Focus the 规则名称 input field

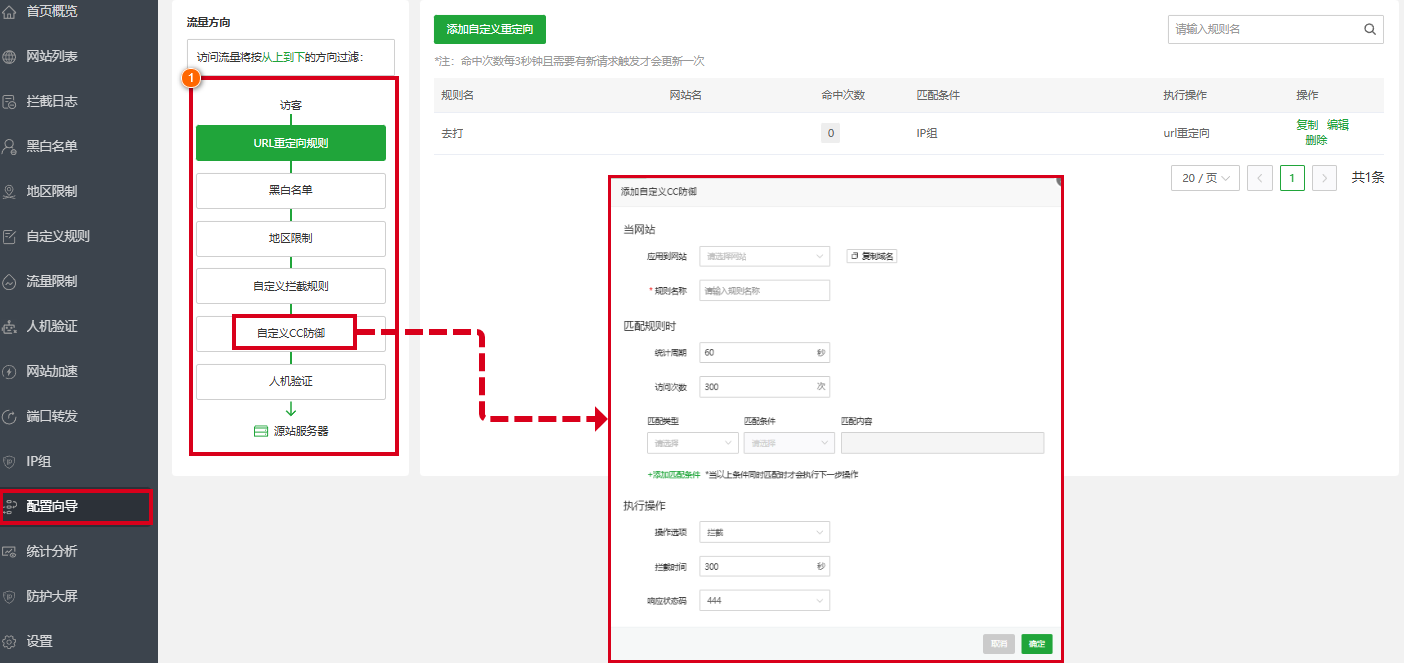click(765, 290)
